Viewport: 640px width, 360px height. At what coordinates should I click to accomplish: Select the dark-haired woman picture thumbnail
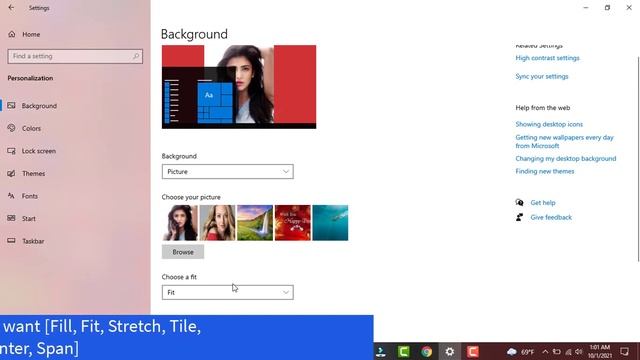(180, 223)
